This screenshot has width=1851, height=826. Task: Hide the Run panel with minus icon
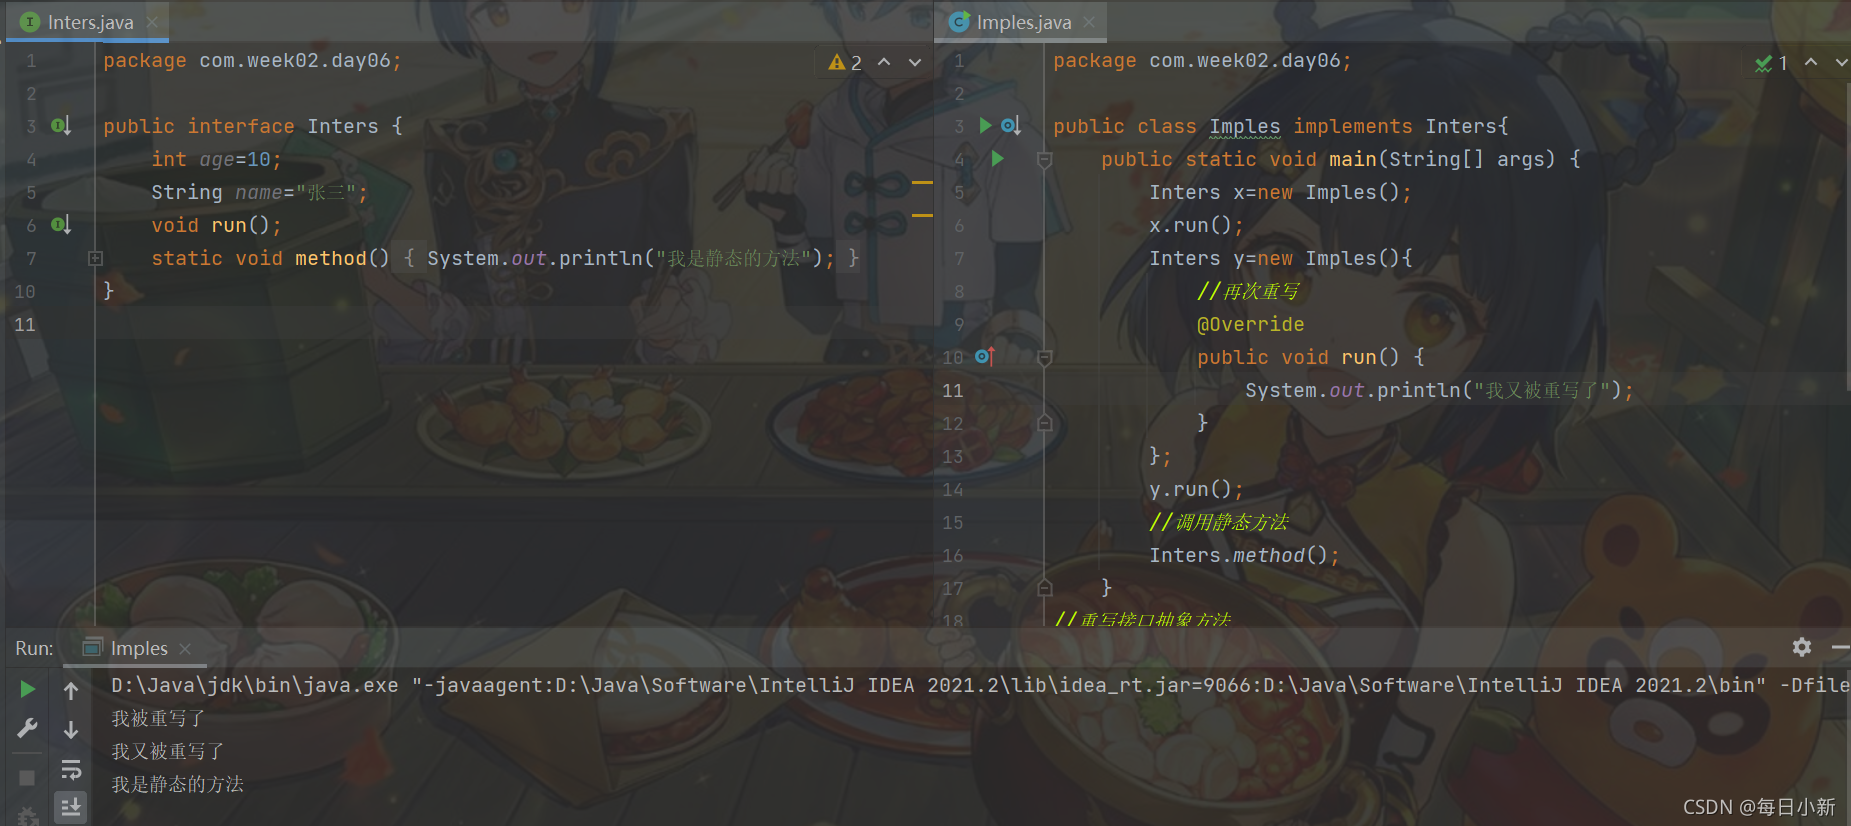click(x=1840, y=647)
